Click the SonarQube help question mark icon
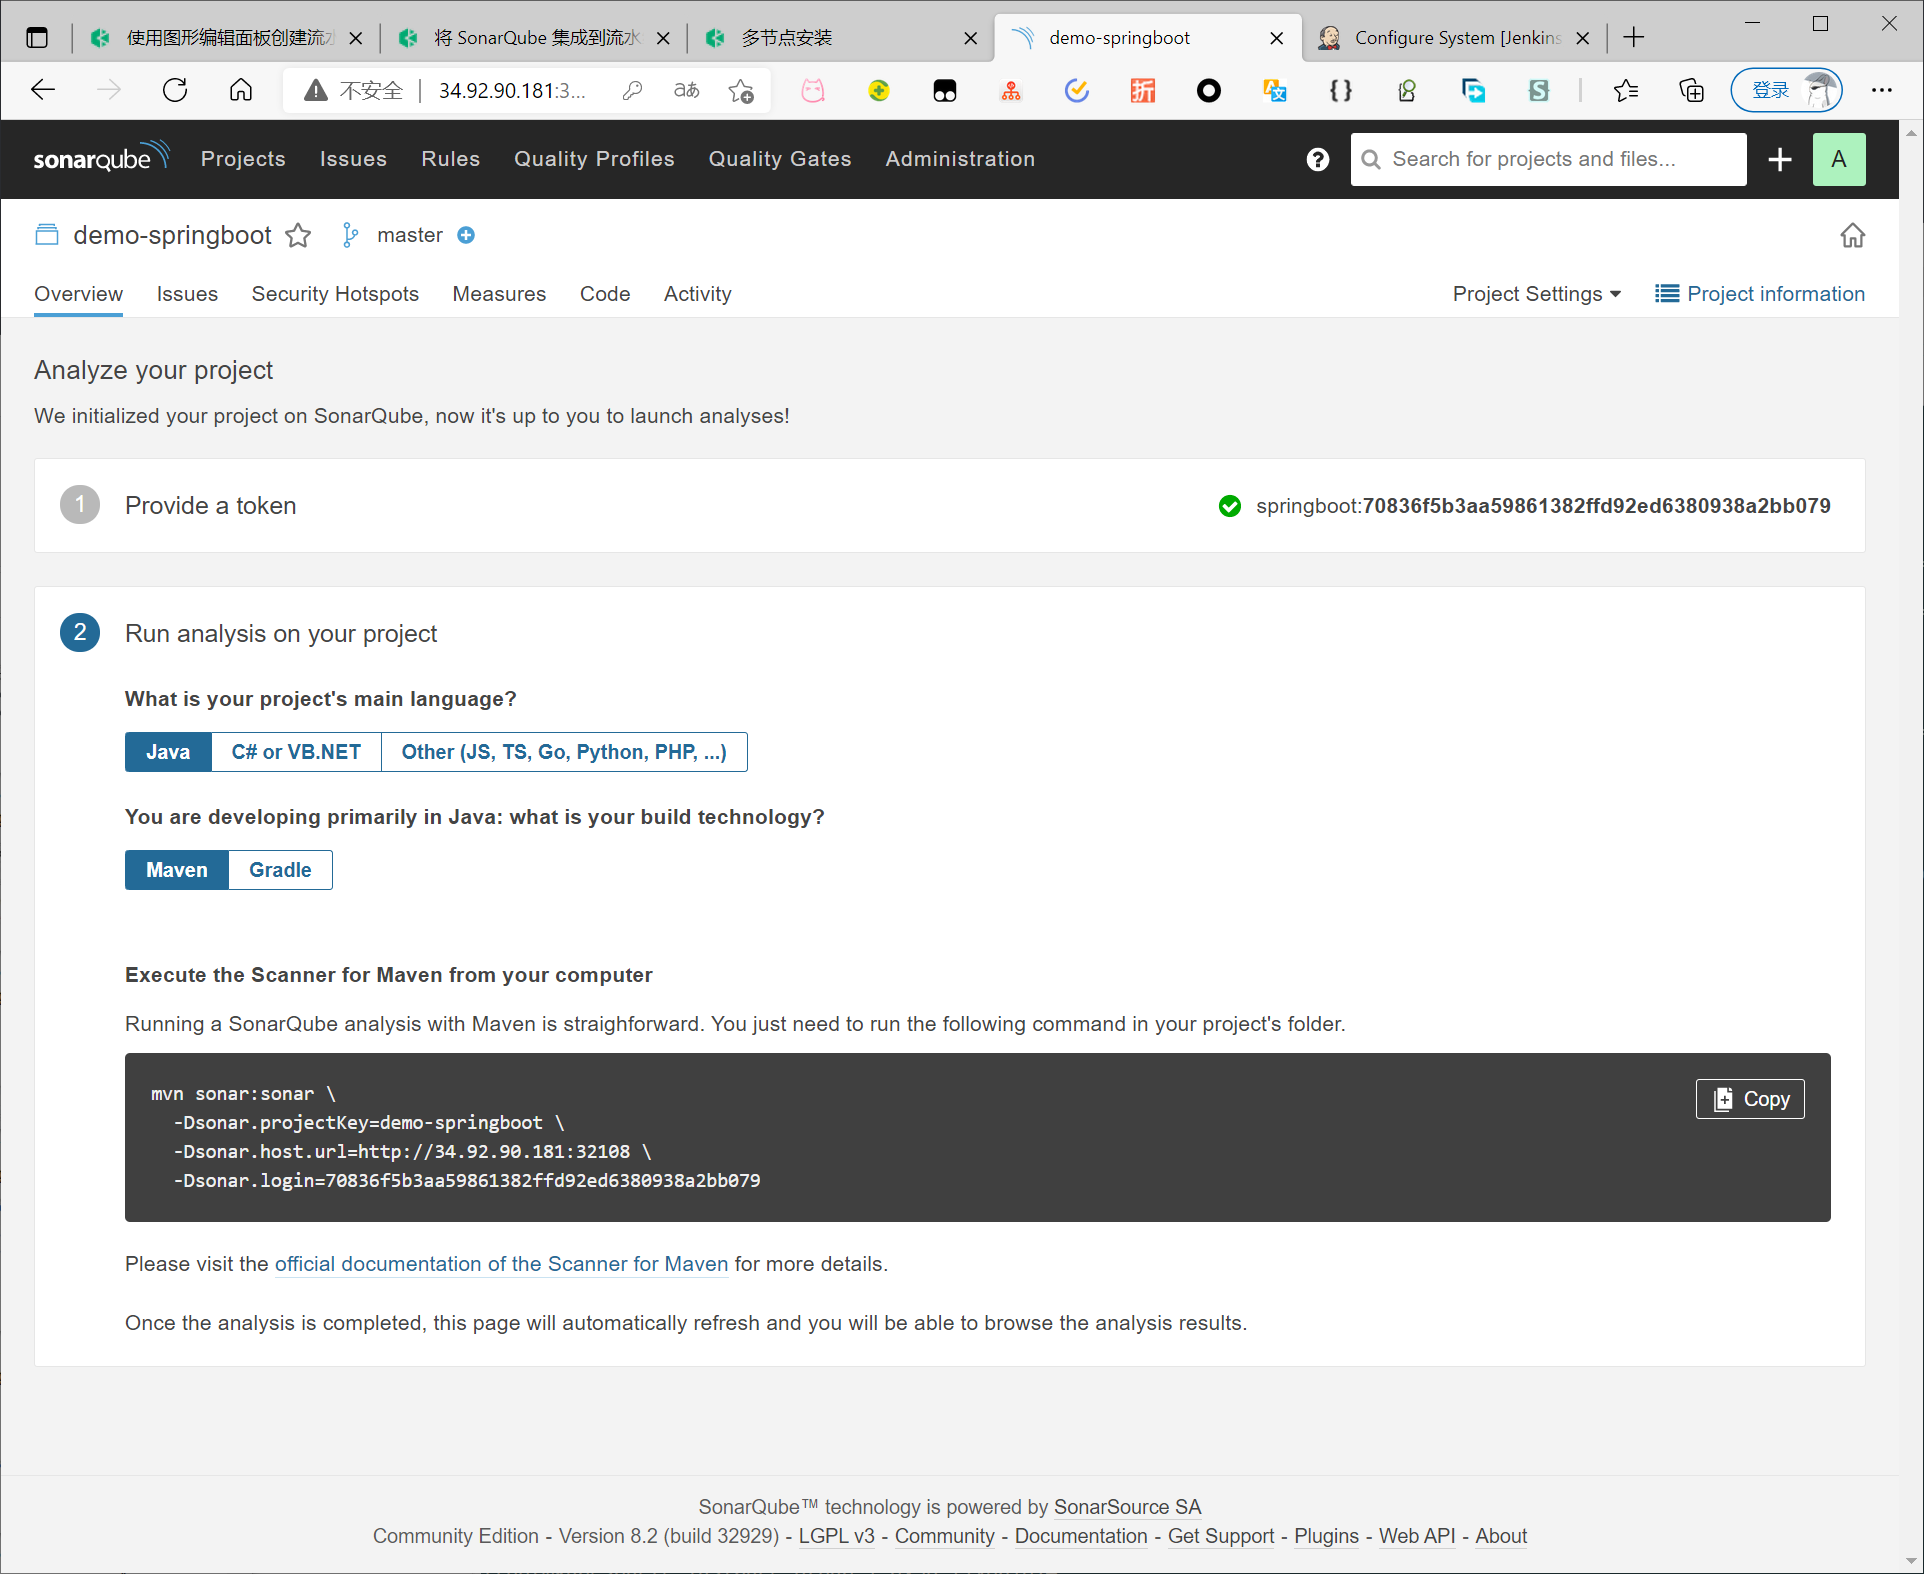 pos(1317,159)
